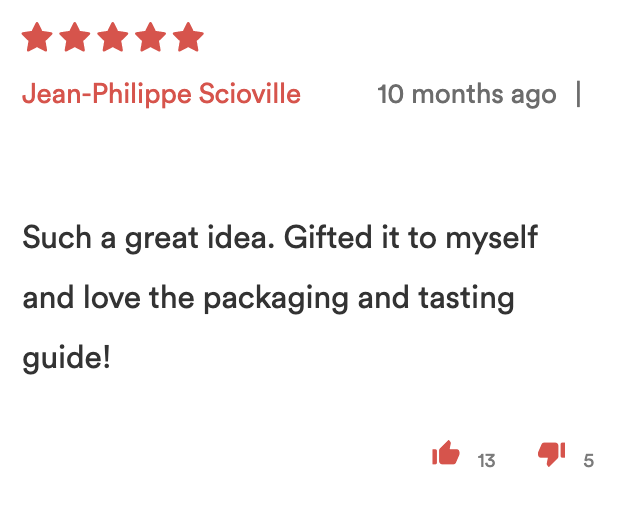
Task: Click the second red rating star
Action: pos(75,38)
